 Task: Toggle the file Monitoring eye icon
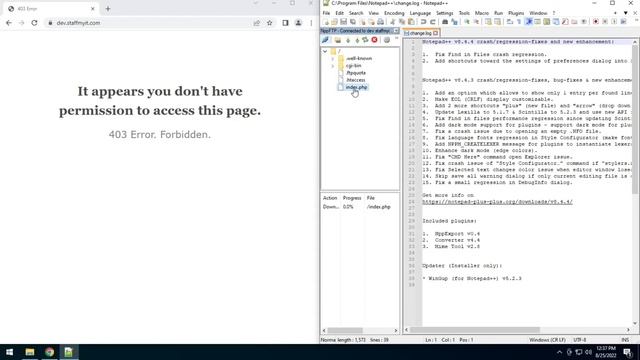click(x=584, y=22)
